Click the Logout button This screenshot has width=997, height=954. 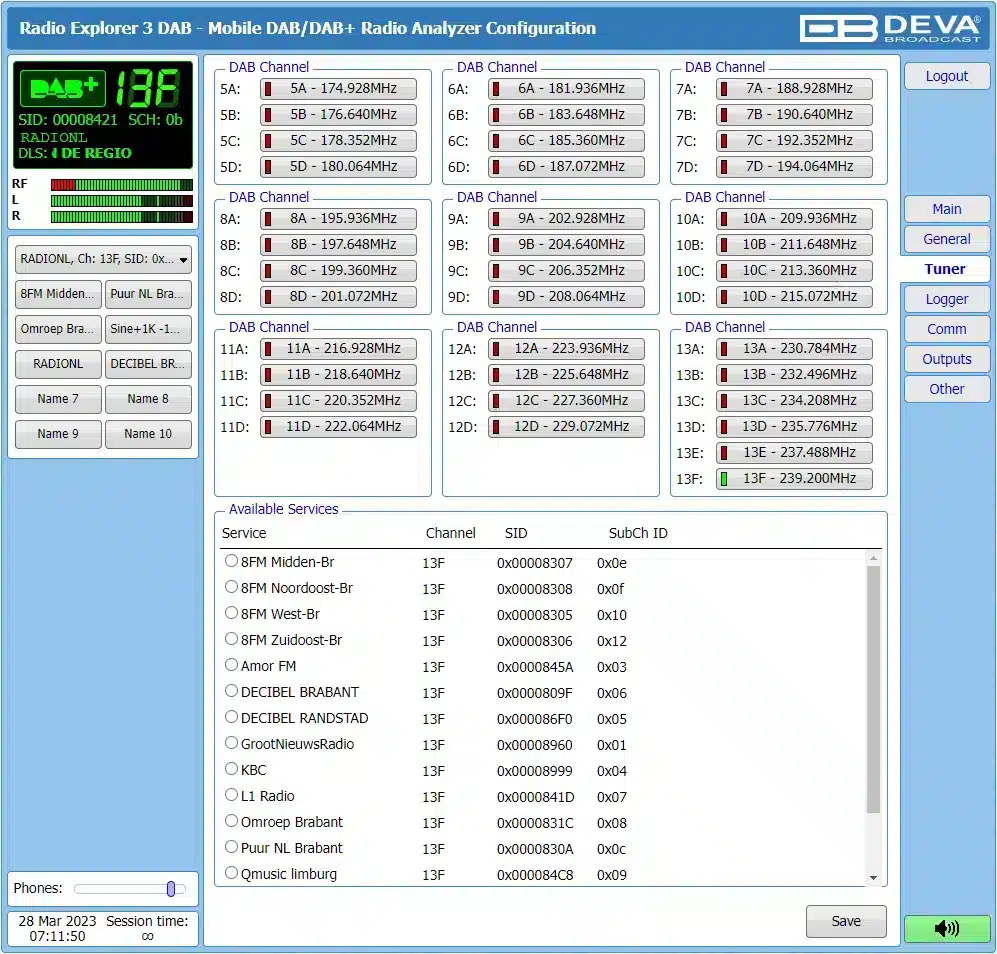tap(946, 76)
